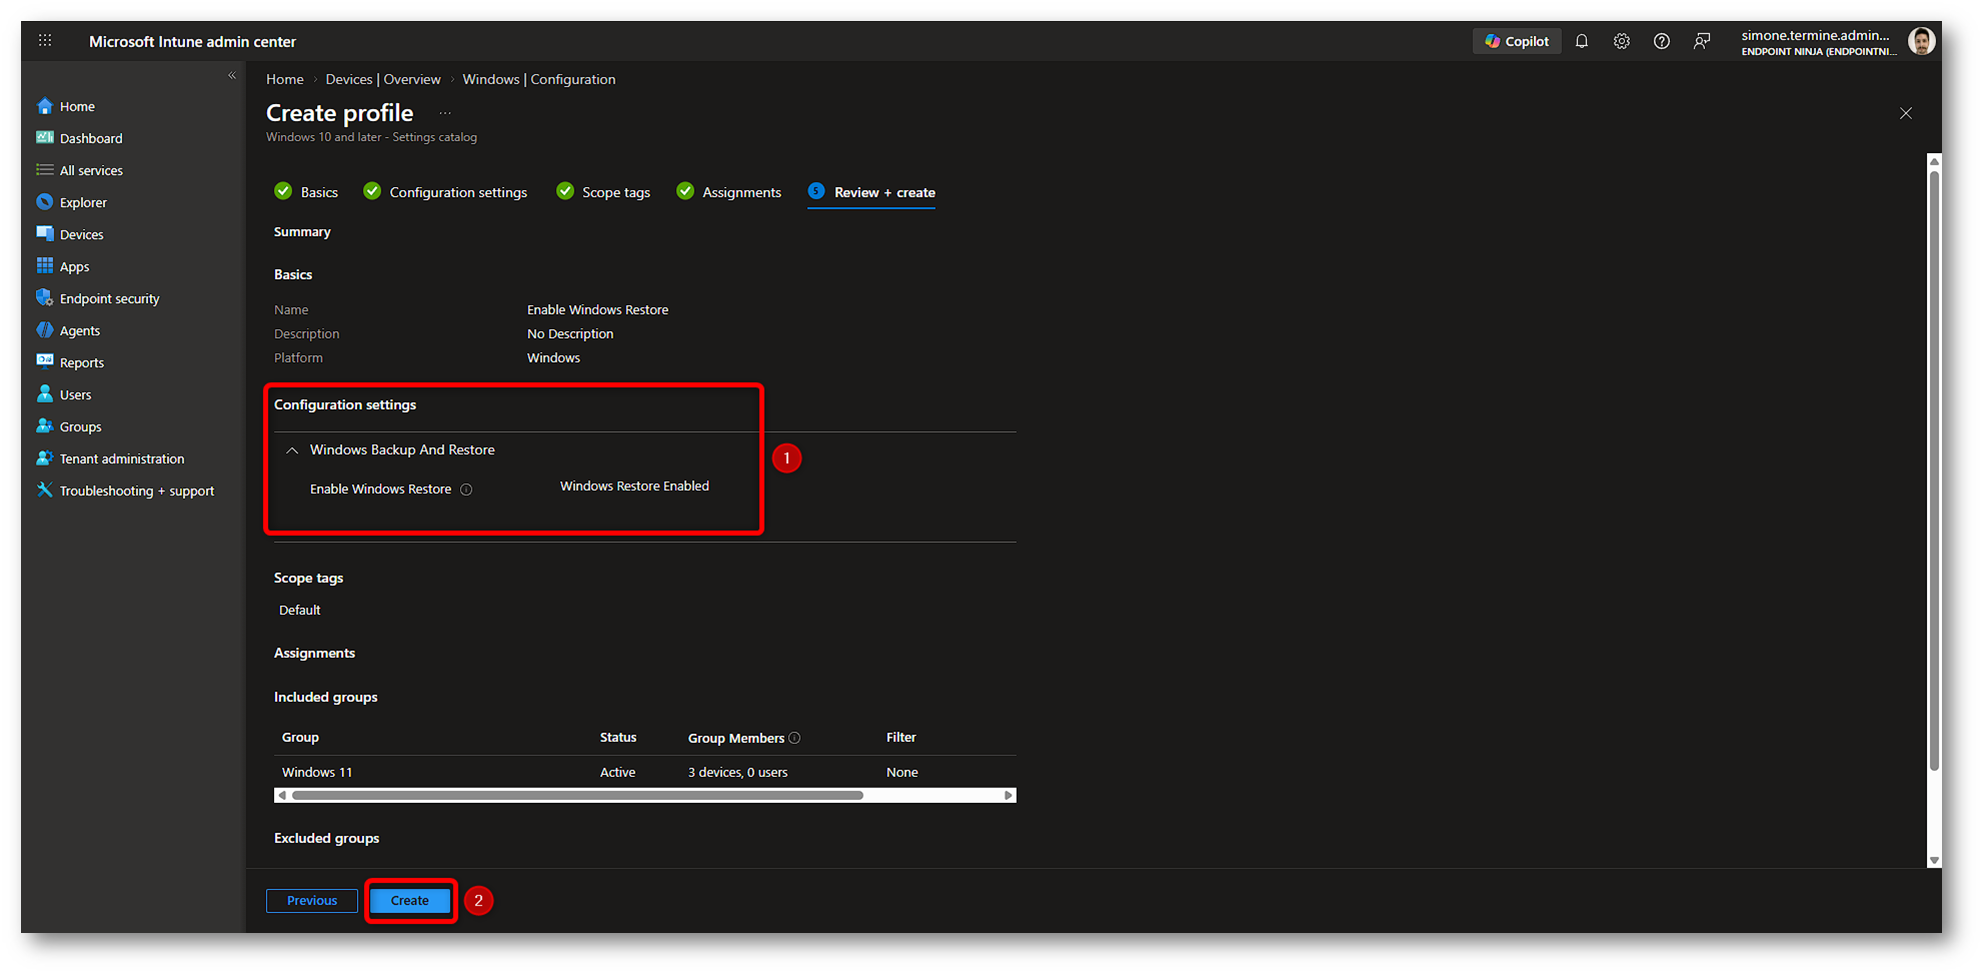Screen dimensions: 1984x975
Task: Select the Review + create step tab
Action: coord(872,192)
